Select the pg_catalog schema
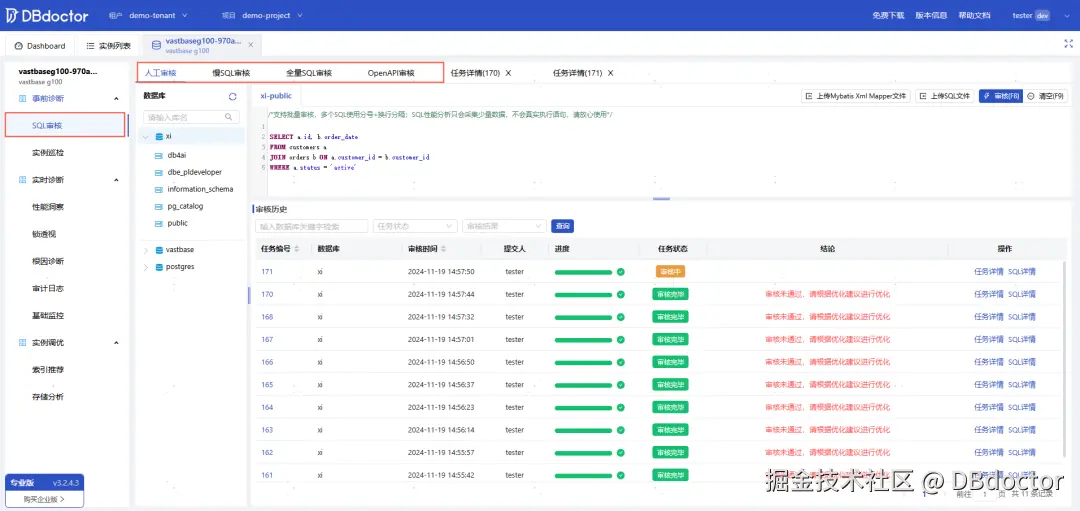 pos(185,206)
